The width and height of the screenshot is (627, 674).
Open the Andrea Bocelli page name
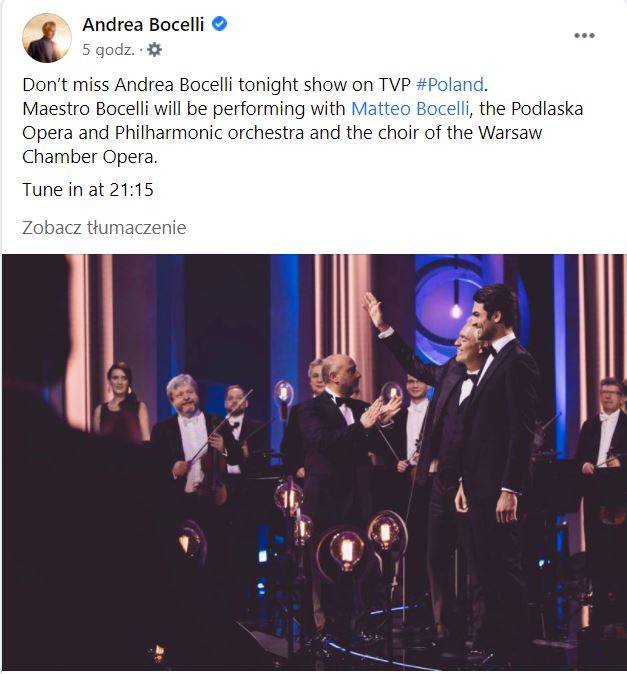(143, 25)
